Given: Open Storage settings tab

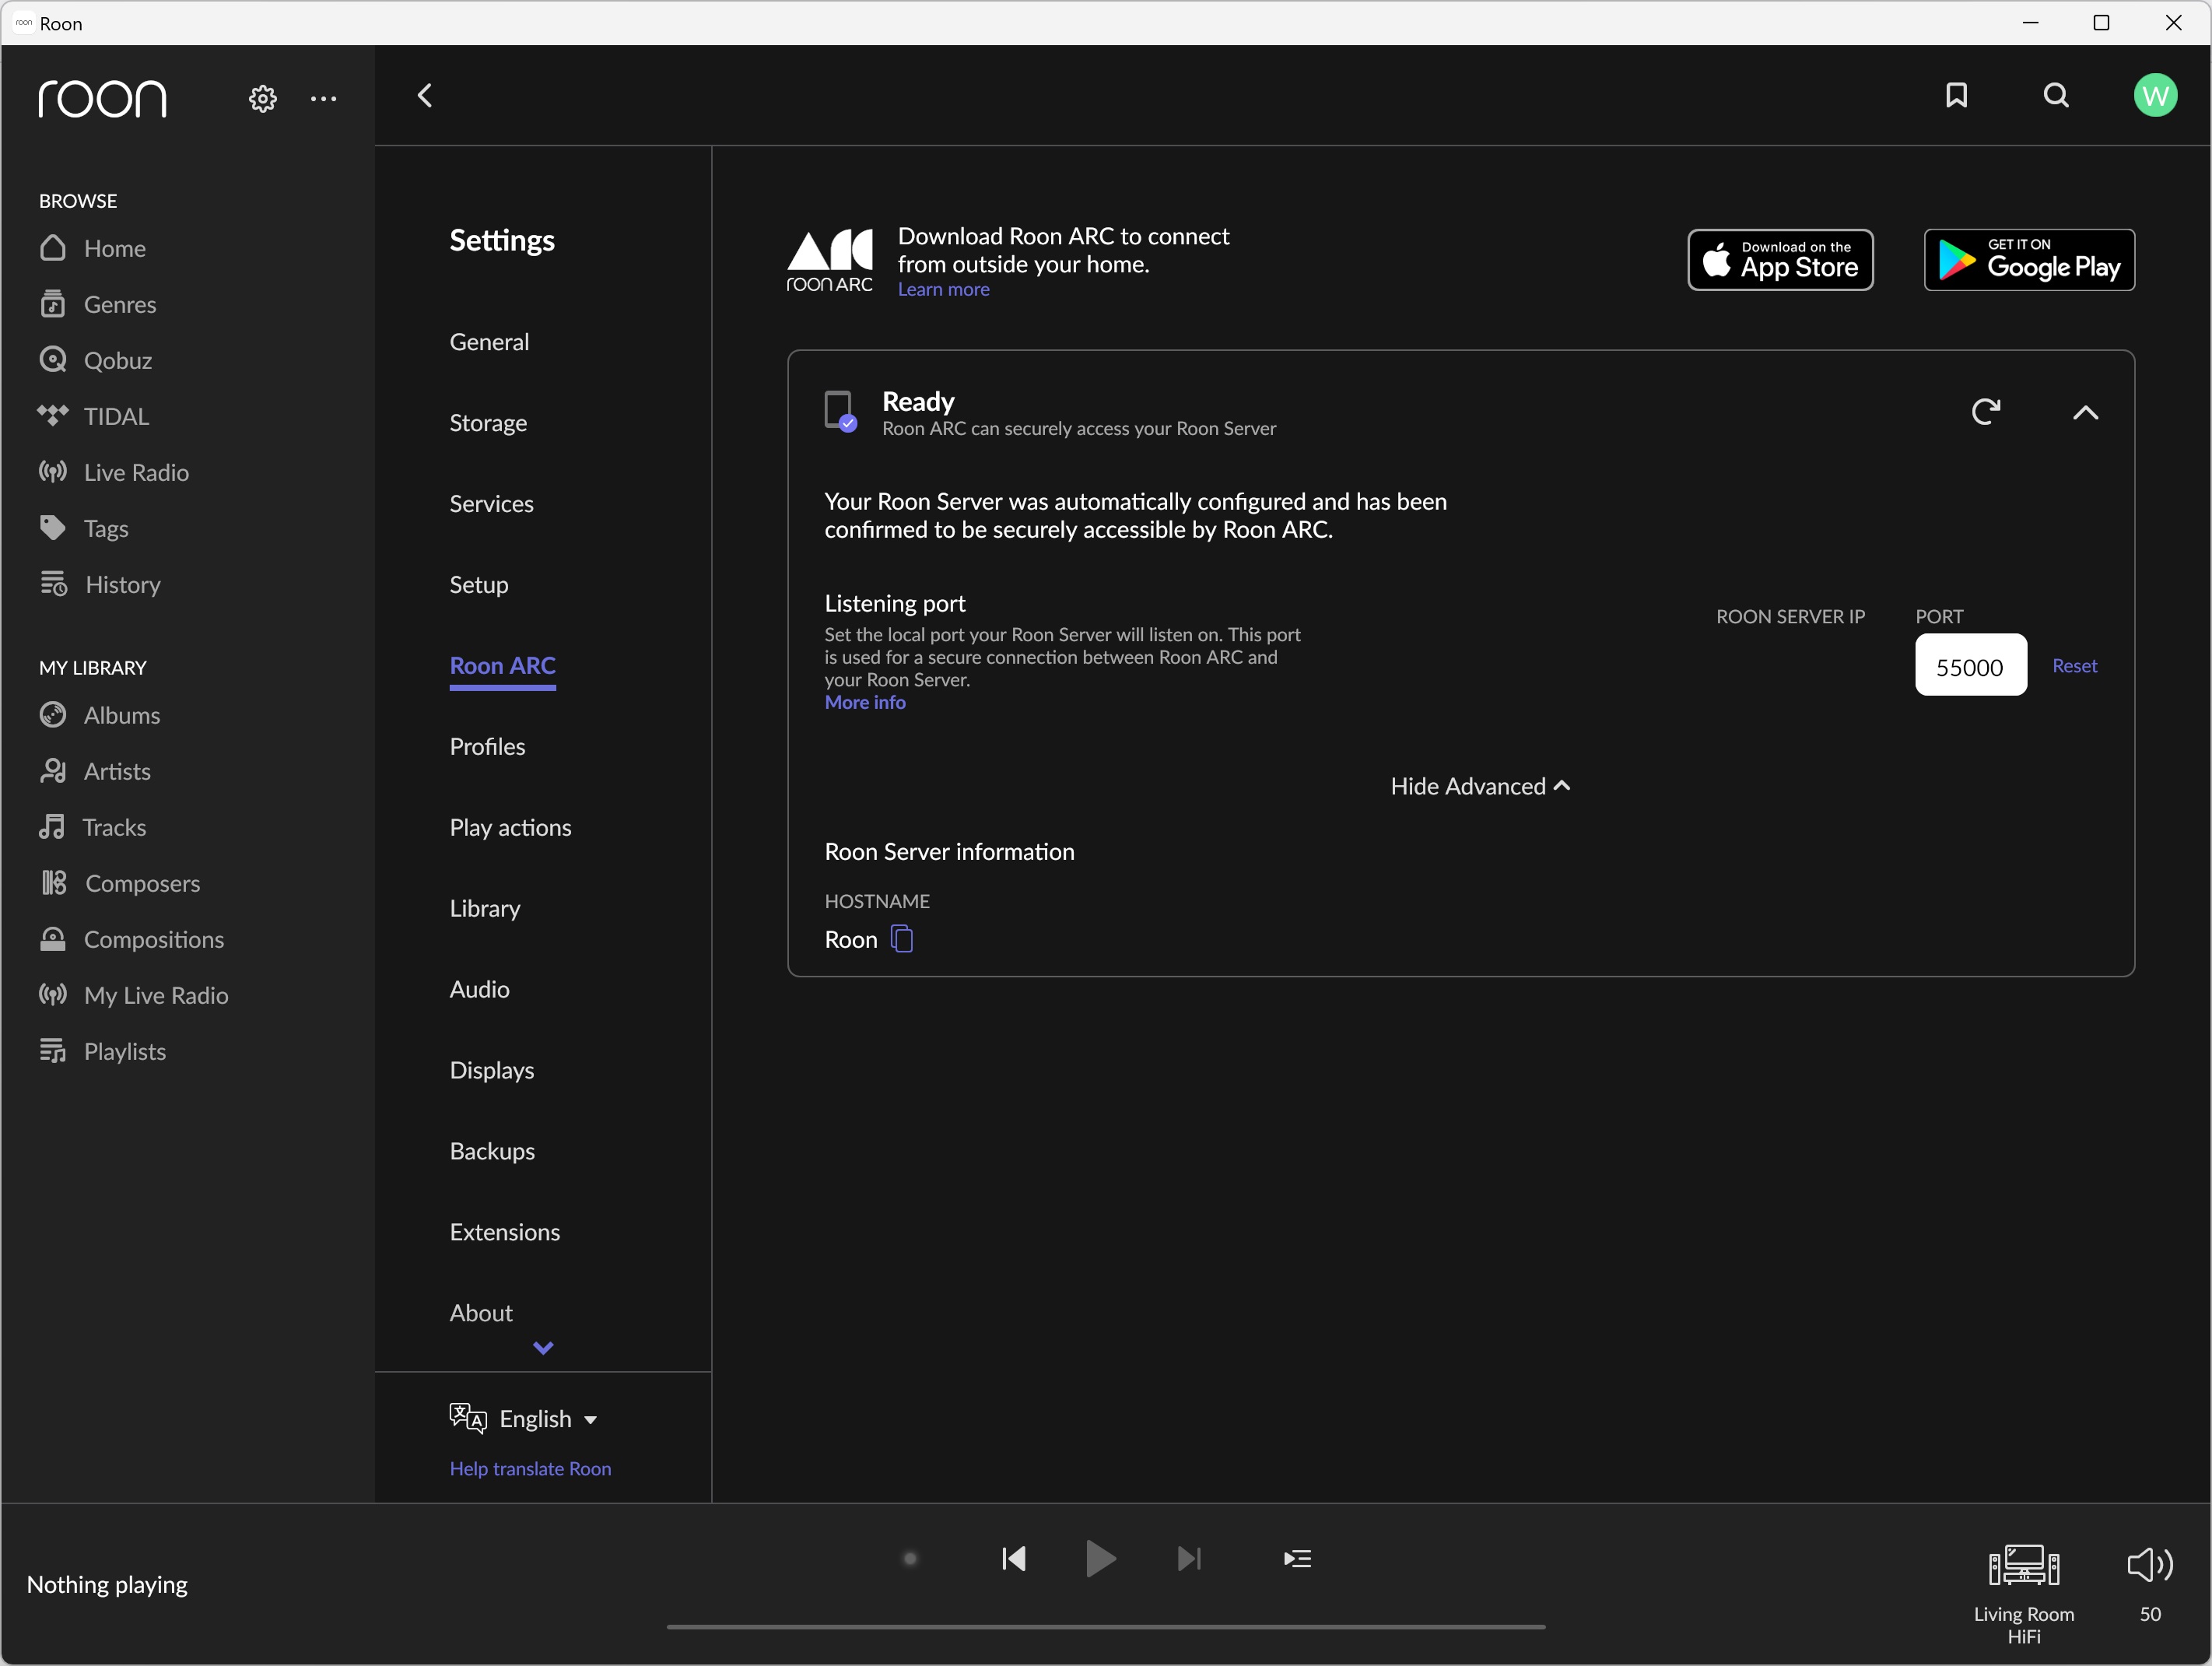Looking at the screenshot, I should [x=488, y=423].
